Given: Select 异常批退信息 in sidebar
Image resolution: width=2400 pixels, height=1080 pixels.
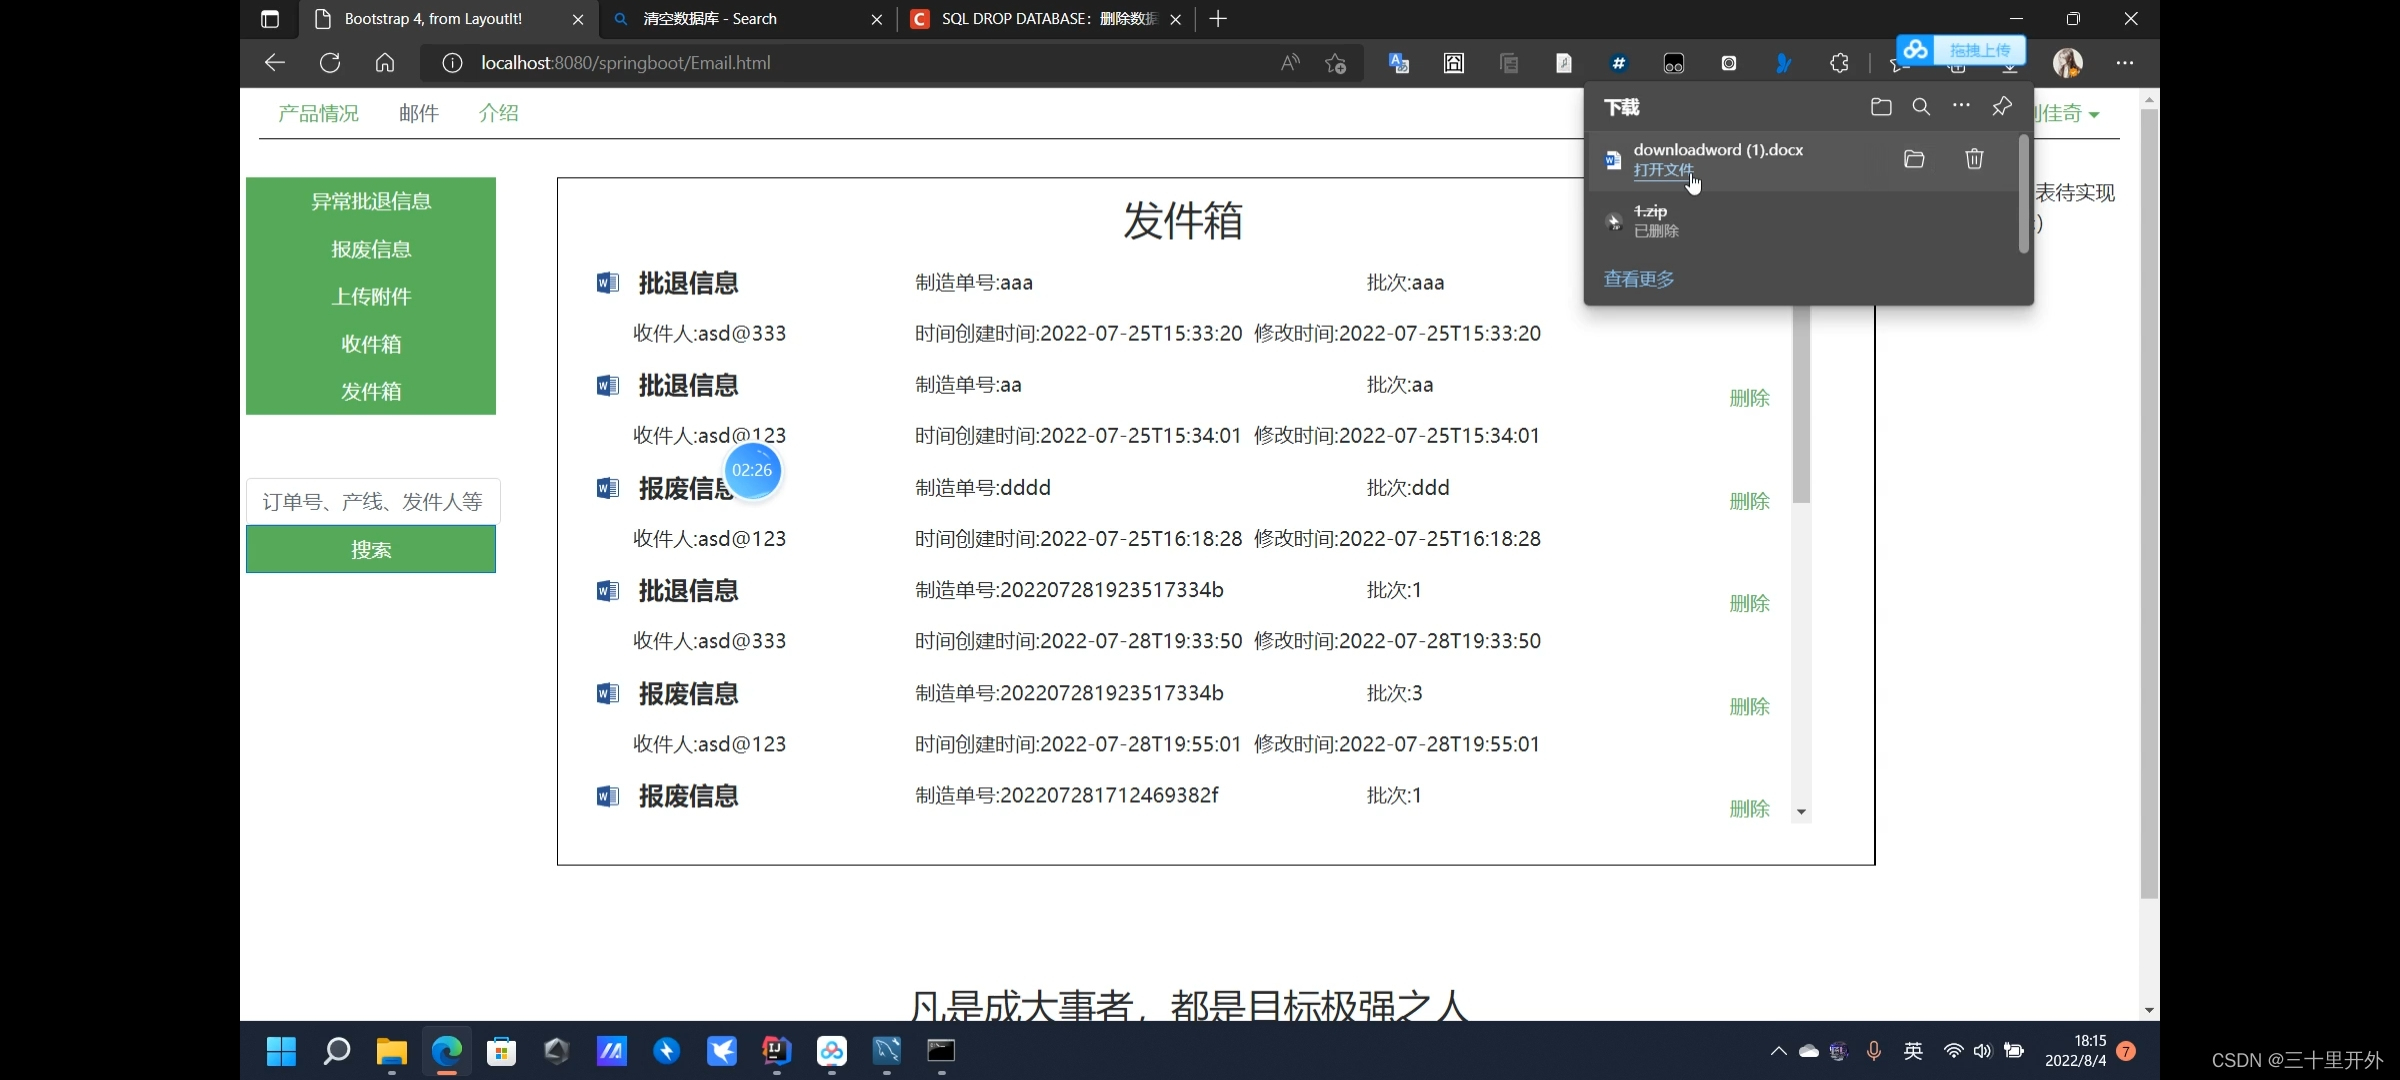Looking at the screenshot, I should pos(371,201).
